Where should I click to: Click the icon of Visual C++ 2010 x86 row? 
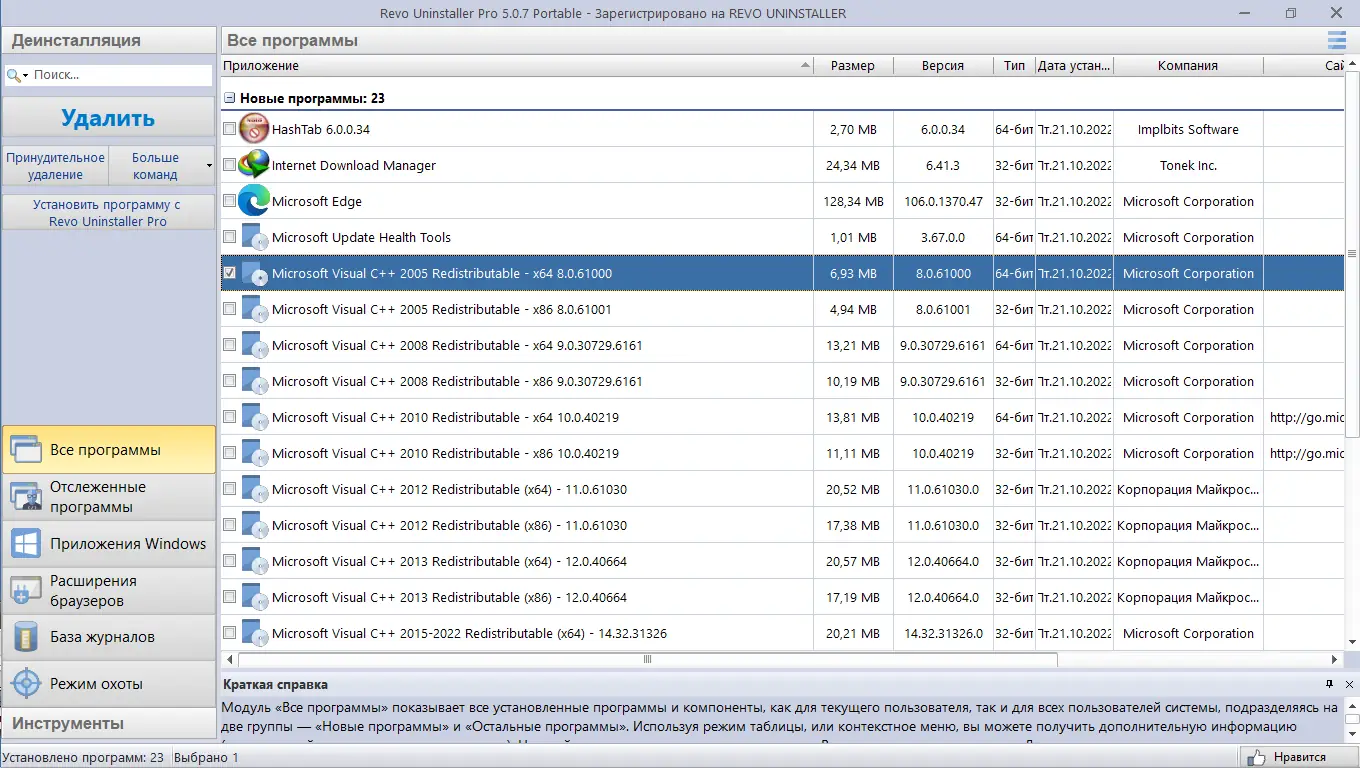pyautogui.click(x=255, y=453)
